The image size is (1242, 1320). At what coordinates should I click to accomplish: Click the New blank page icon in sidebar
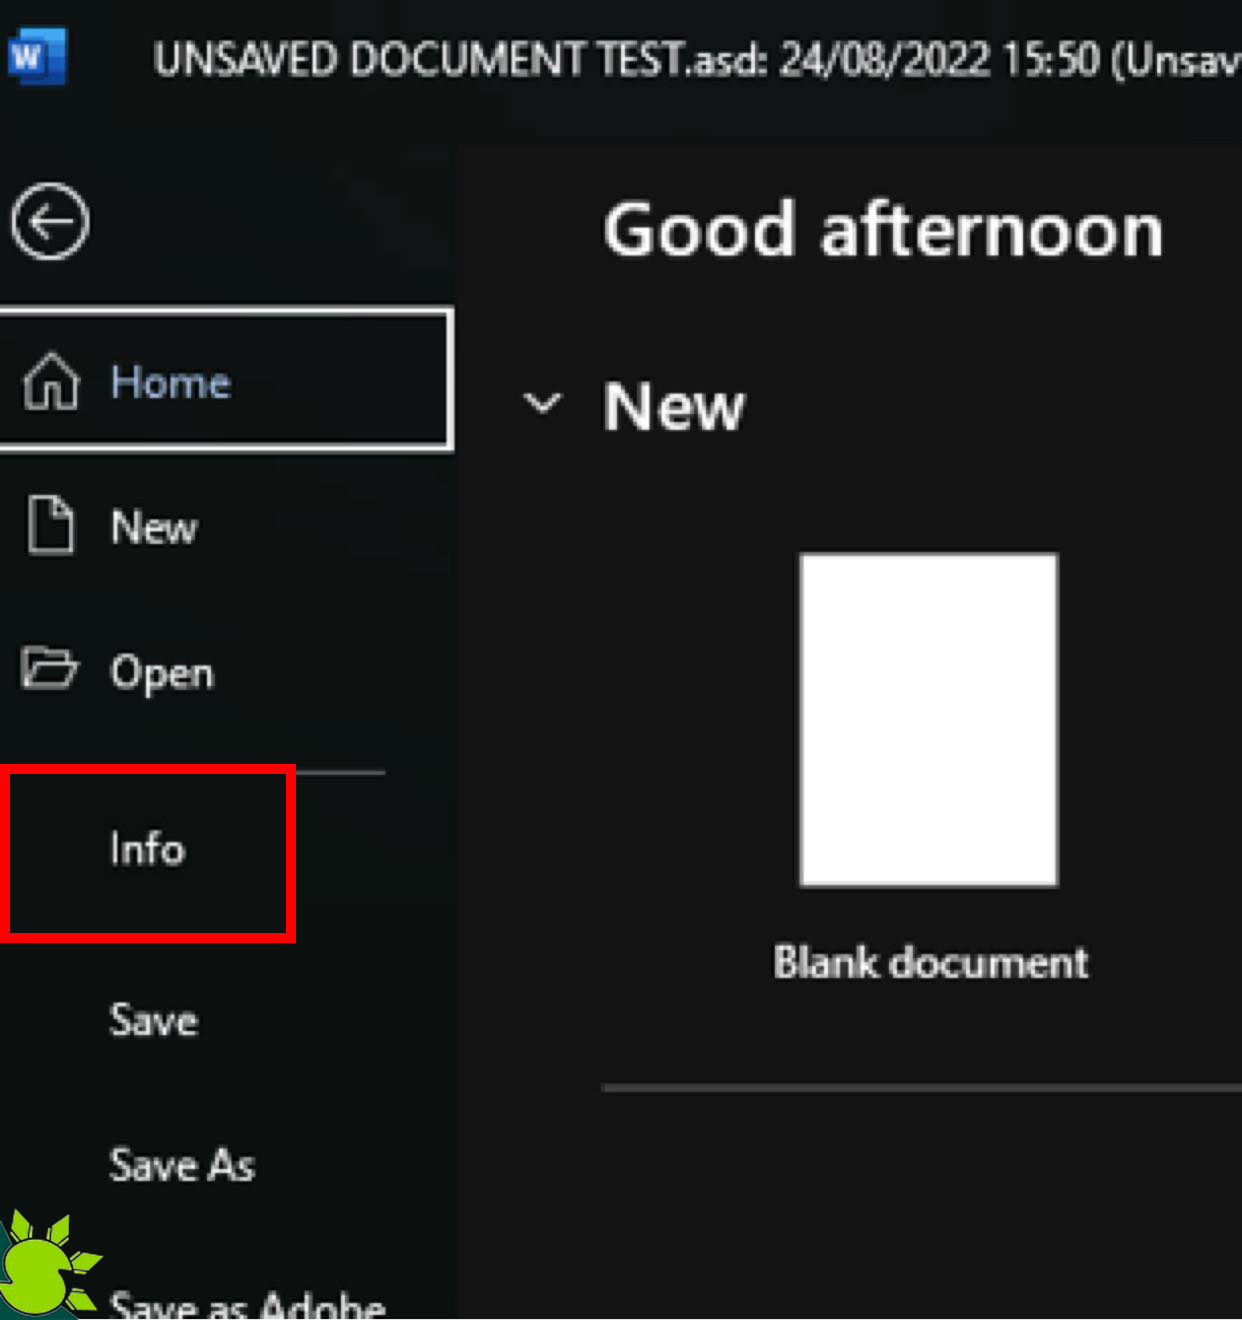click(x=52, y=527)
